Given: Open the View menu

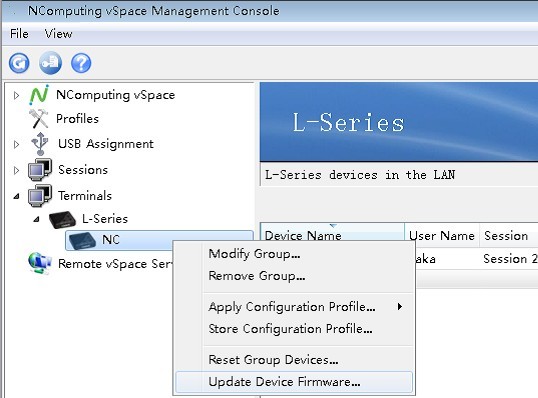Looking at the screenshot, I should [58, 34].
